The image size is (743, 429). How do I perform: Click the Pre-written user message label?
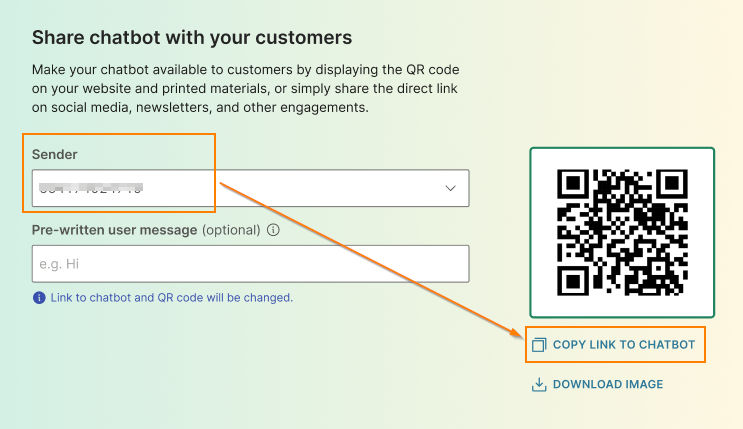[x=114, y=230]
